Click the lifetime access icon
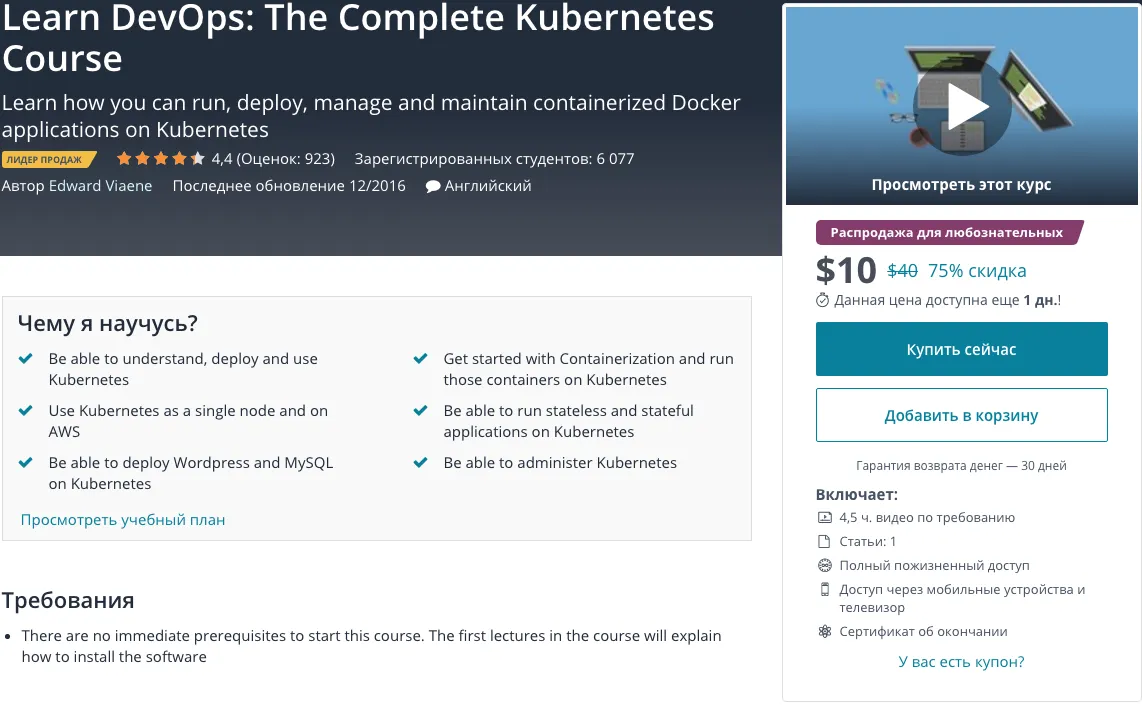1142x705 pixels. point(825,566)
